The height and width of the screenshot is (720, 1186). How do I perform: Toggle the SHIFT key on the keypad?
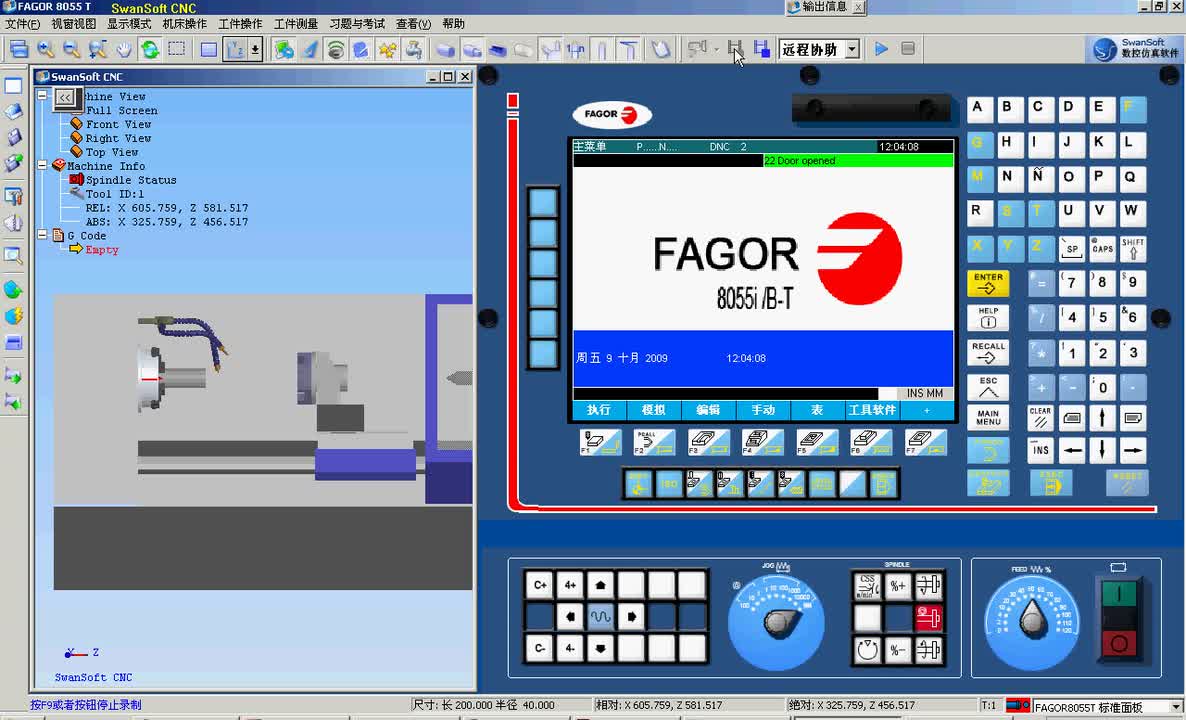[1133, 247]
